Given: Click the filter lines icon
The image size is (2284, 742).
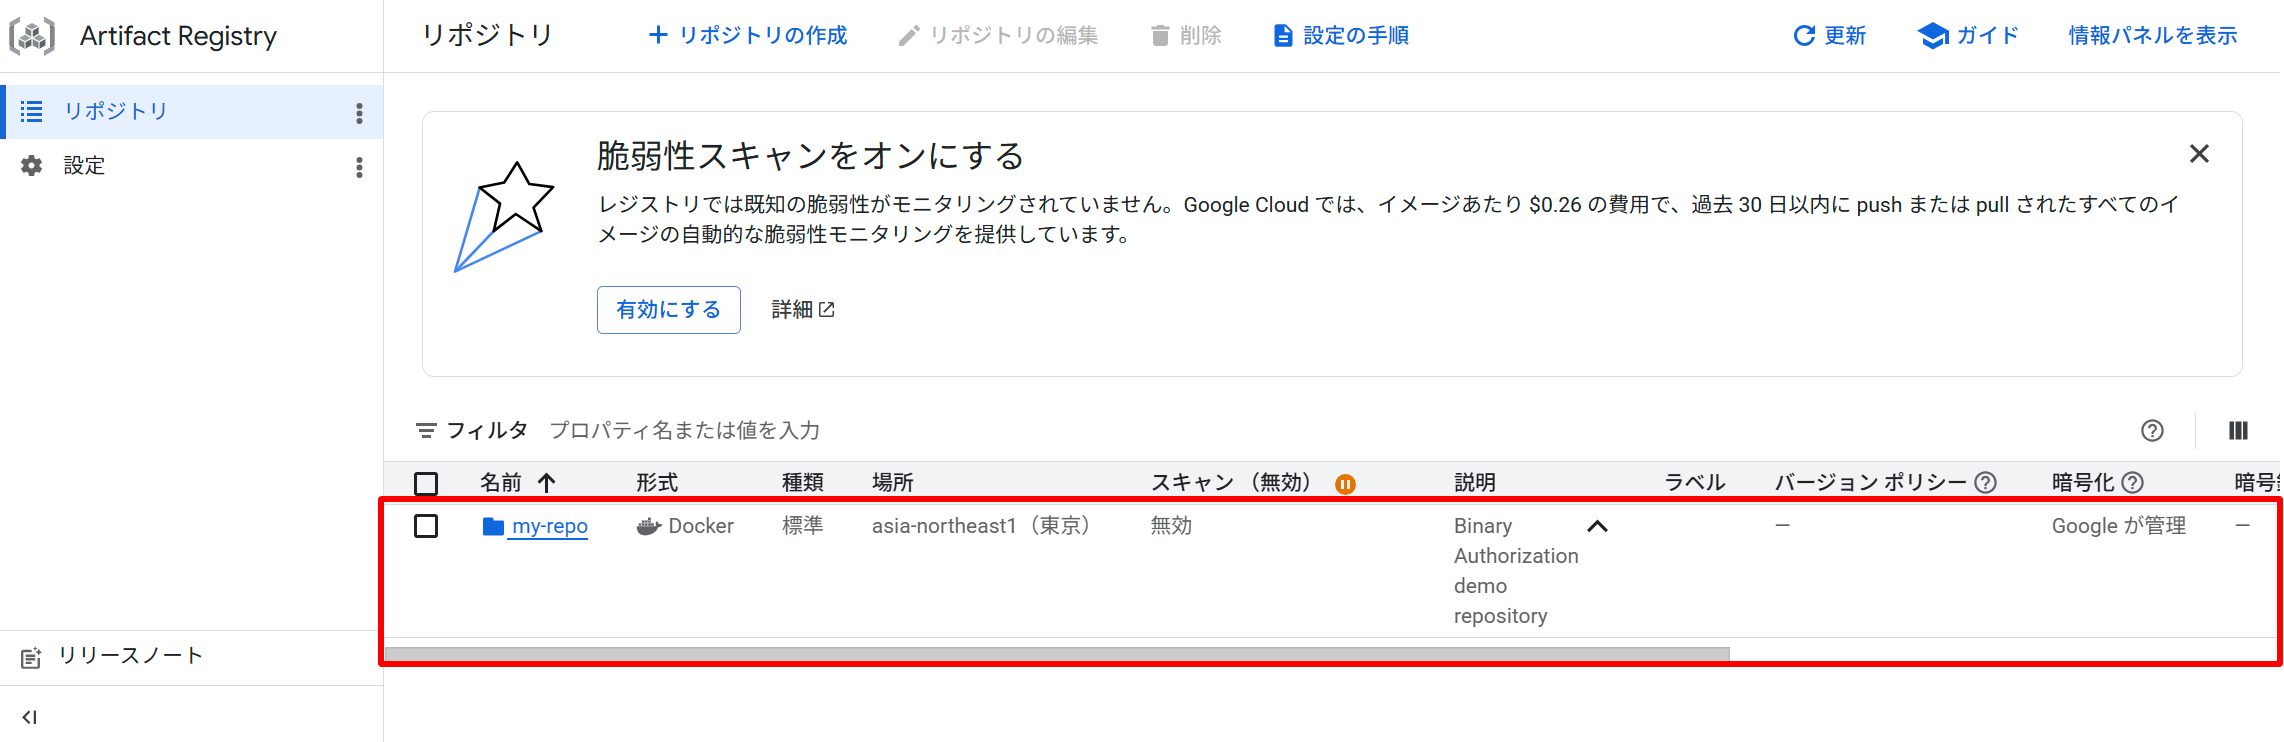Looking at the screenshot, I should pyautogui.click(x=426, y=431).
